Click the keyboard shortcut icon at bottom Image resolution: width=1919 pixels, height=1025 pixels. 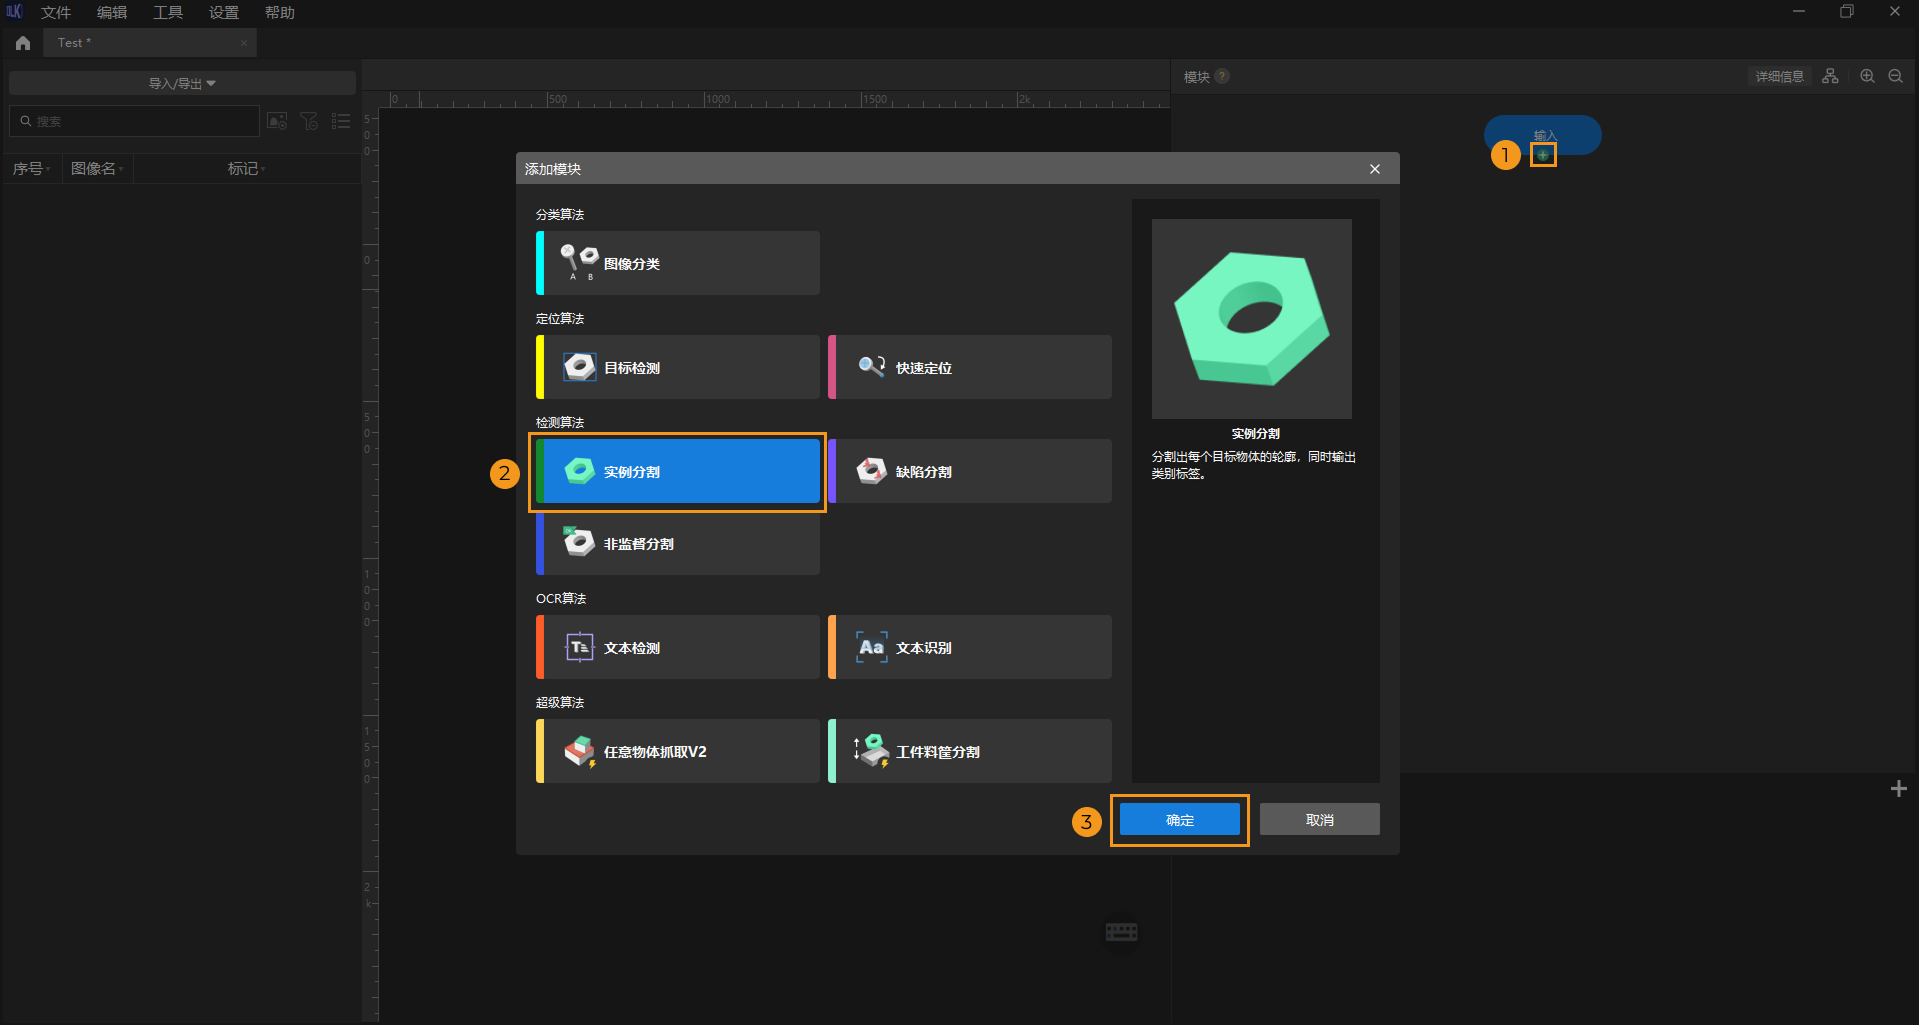click(x=1121, y=932)
